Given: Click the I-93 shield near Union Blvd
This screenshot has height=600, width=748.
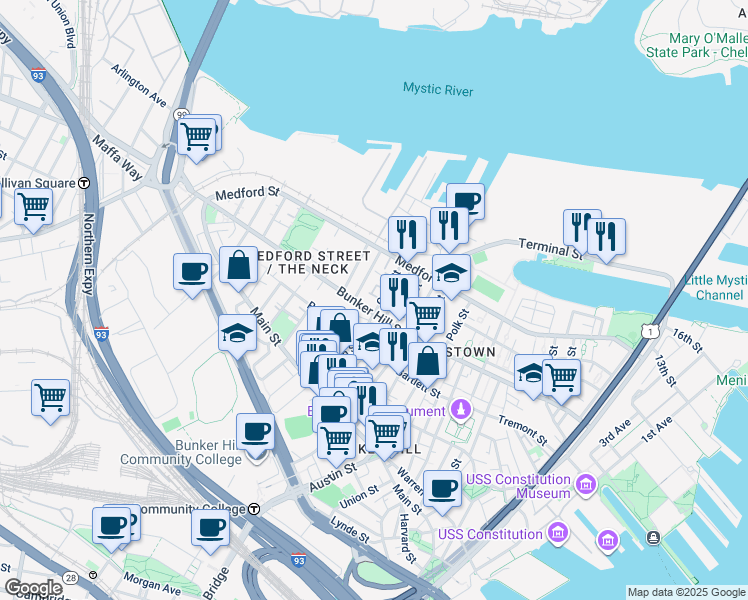Looking at the screenshot, I should [38, 75].
